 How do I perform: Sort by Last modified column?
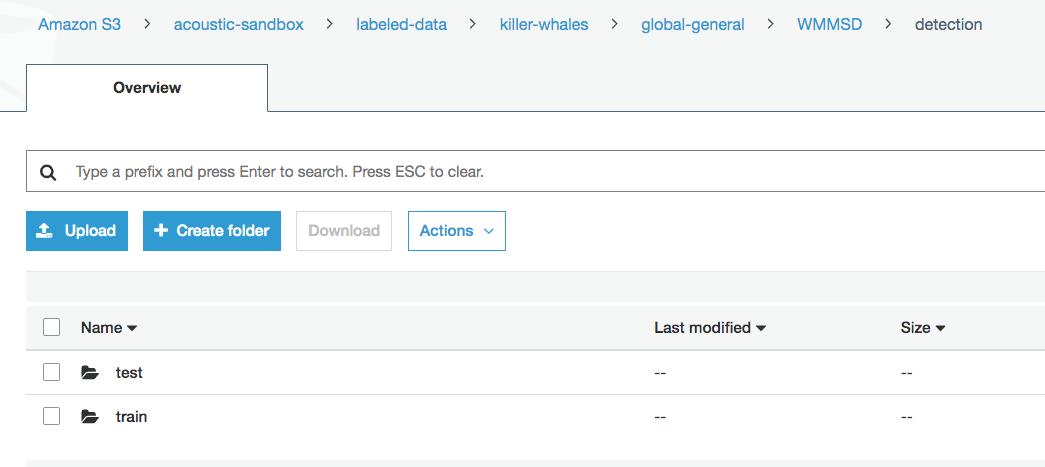[x=710, y=328]
